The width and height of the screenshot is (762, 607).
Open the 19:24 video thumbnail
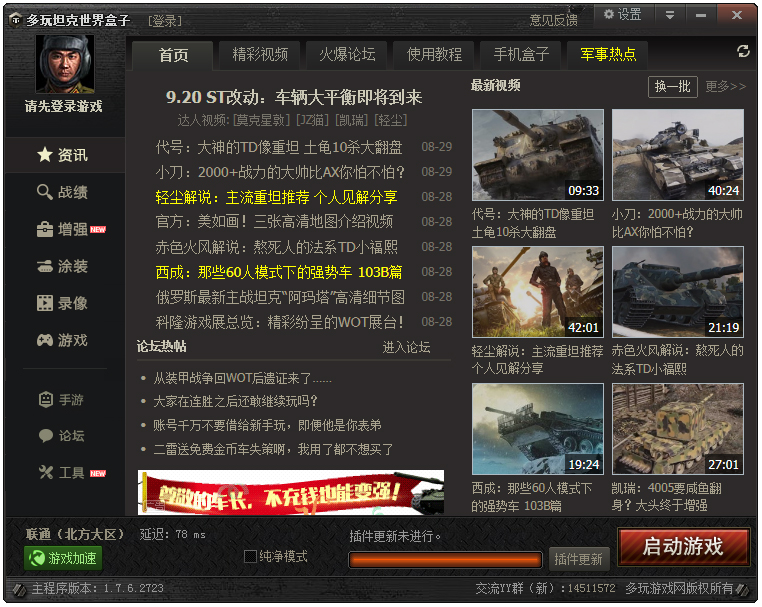[x=537, y=429]
